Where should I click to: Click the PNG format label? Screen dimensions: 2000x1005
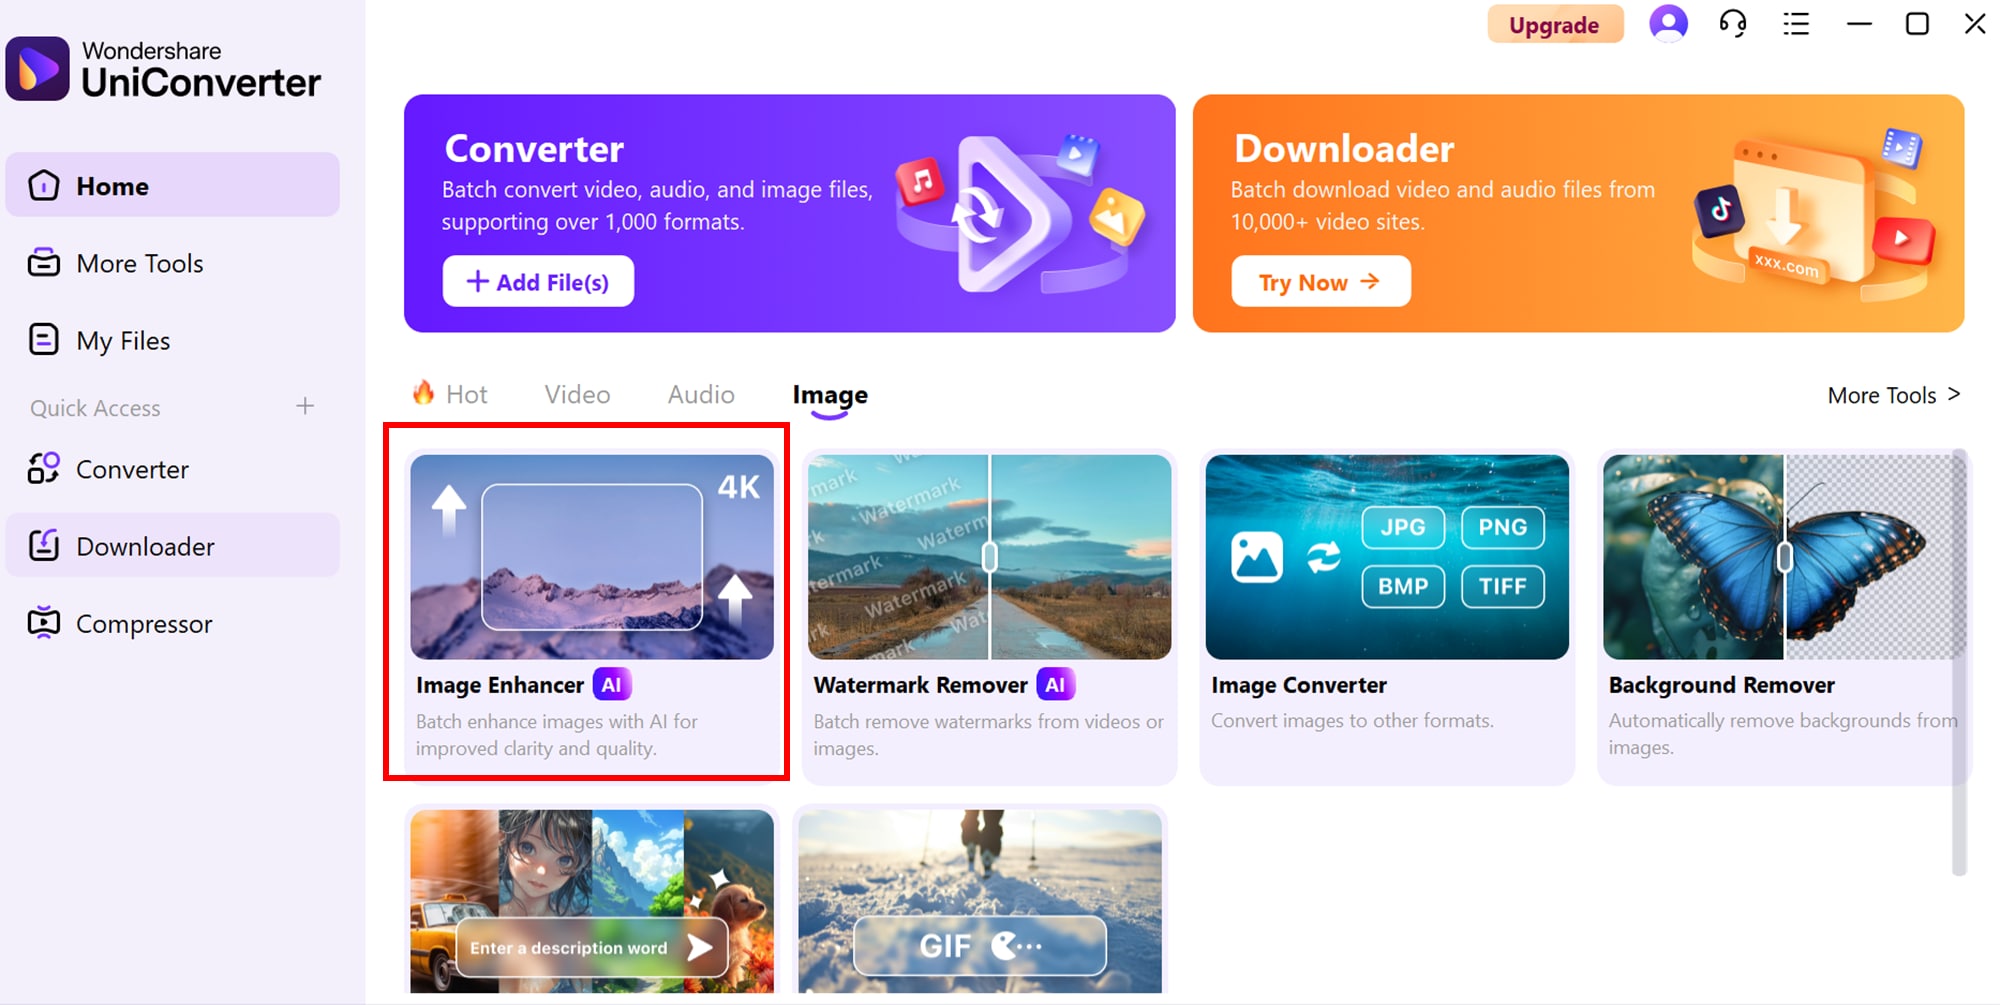point(1502,527)
